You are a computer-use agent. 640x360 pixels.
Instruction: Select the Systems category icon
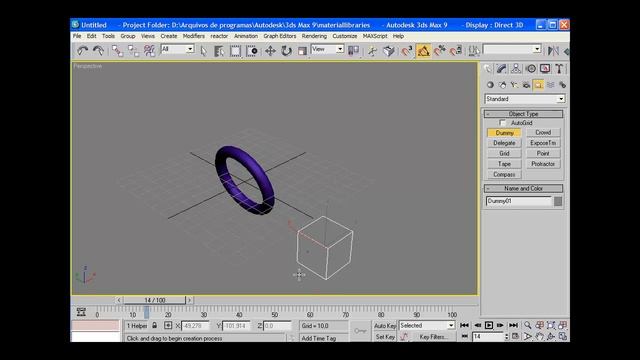point(562,85)
